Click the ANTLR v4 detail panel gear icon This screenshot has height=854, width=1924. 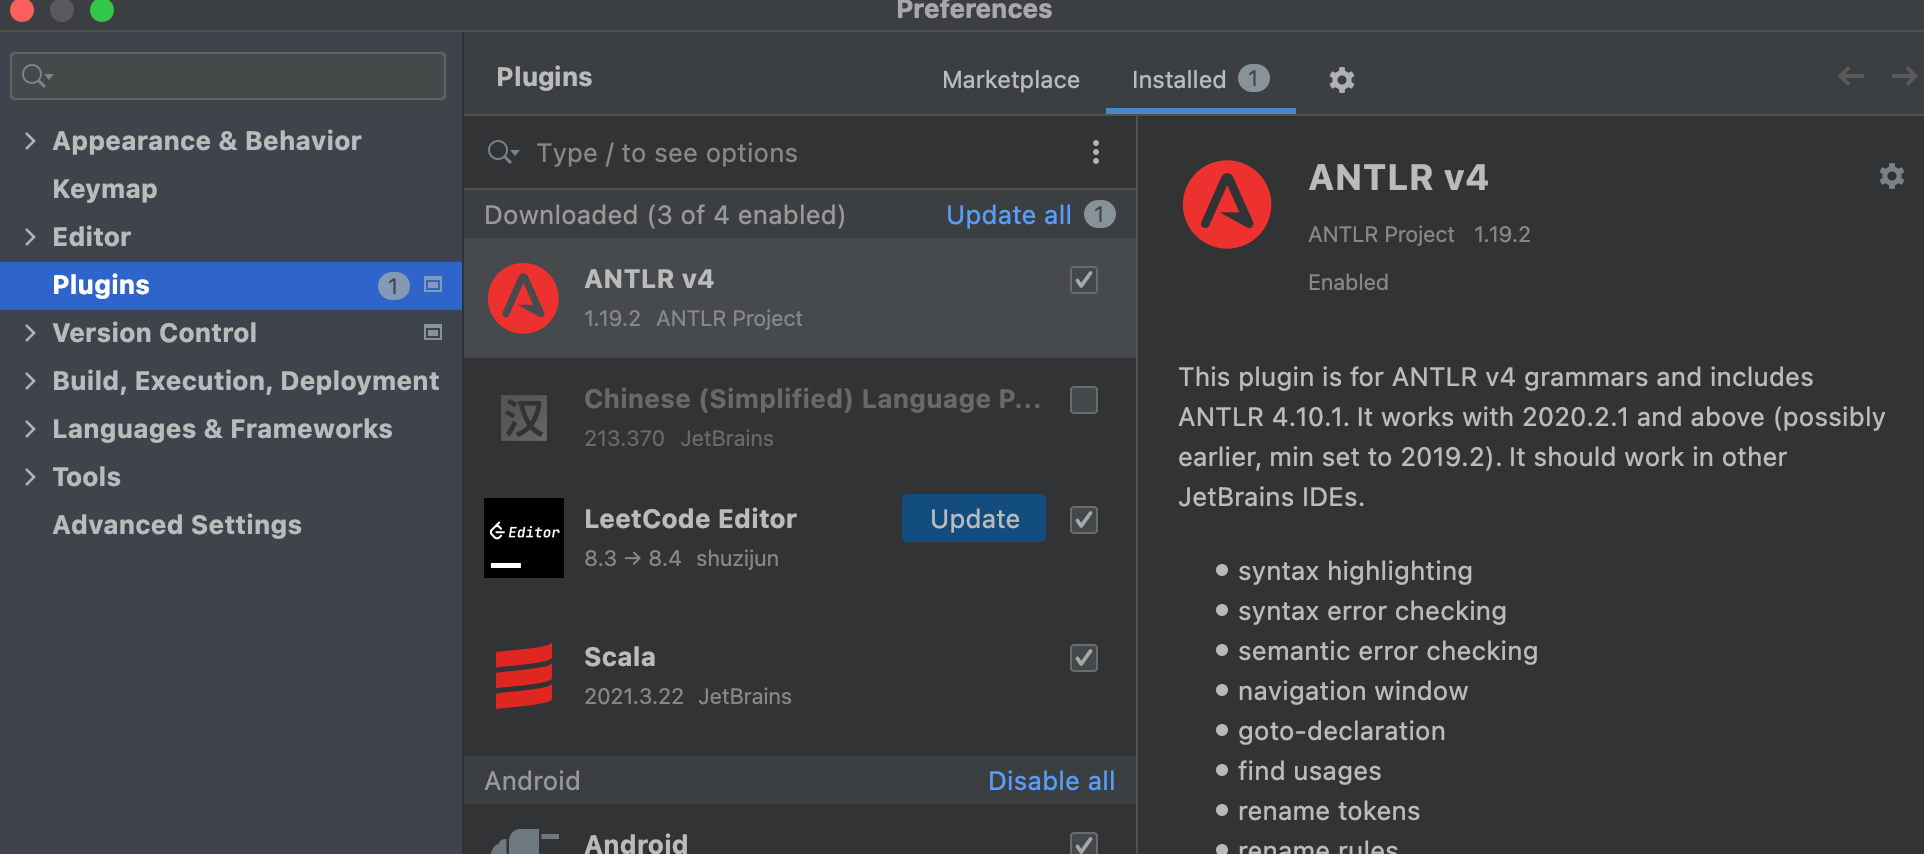click(x=1891, y=177)
